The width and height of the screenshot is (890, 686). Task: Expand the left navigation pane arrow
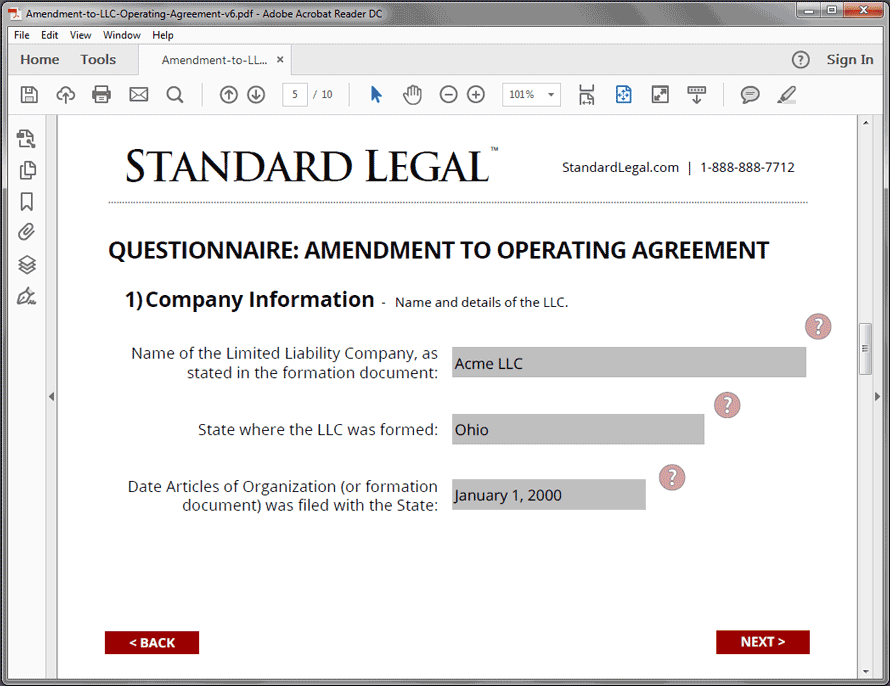pyautogui.click(x=52, y=397)
